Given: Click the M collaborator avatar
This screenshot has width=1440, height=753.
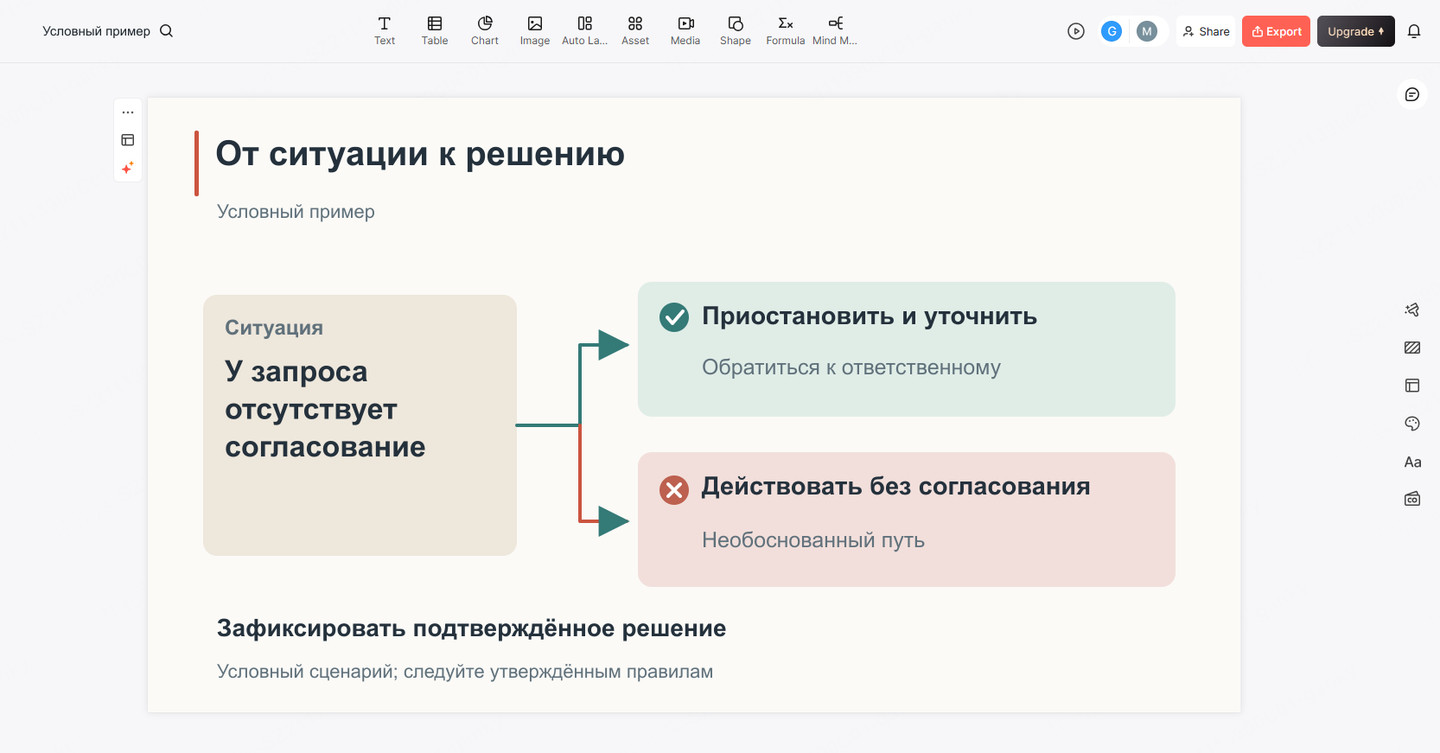Looking at the screenshot, I should coord(1147,31).
